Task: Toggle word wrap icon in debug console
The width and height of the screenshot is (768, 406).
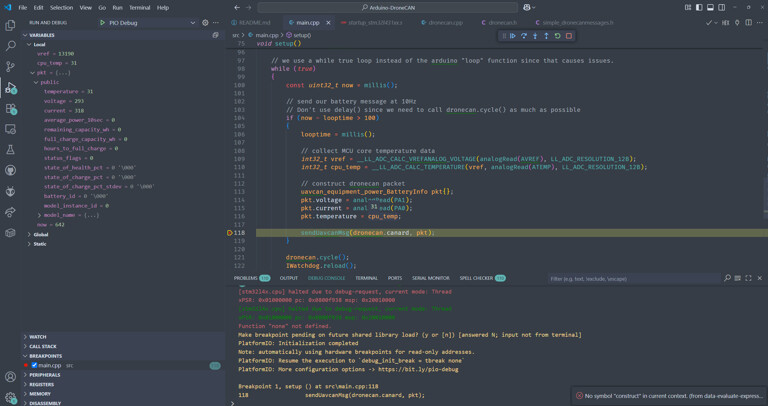Action: point(737,278)
